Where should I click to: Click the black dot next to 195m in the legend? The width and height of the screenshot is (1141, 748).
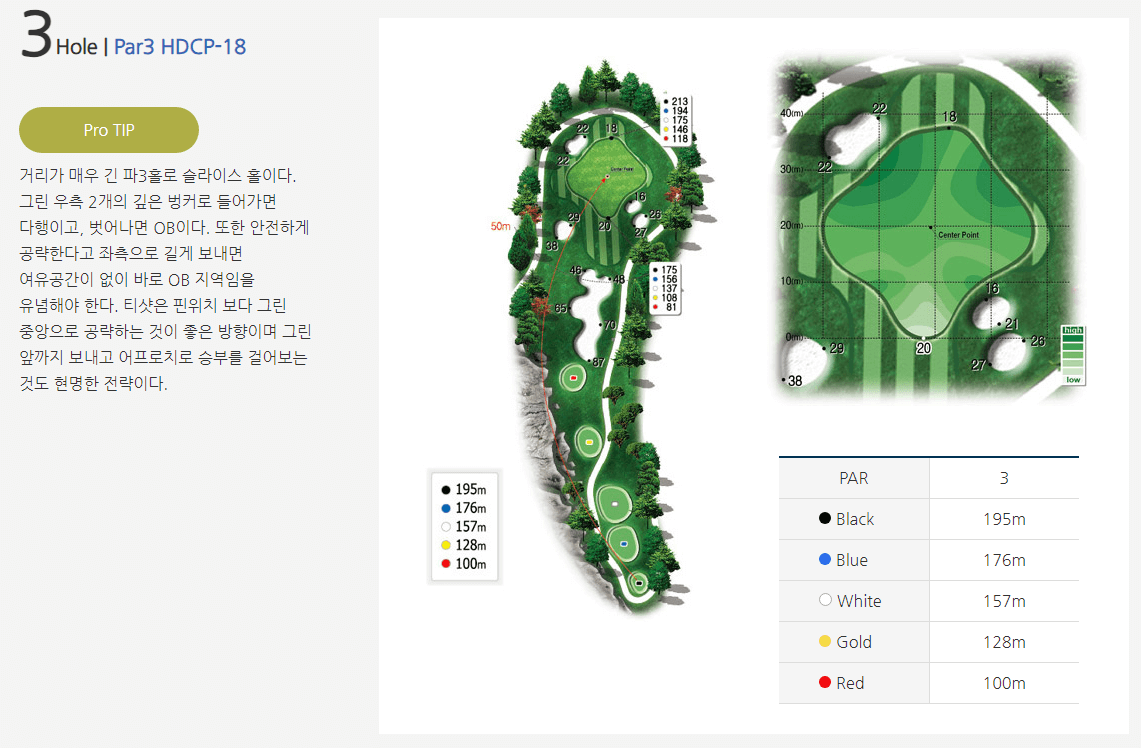click(445, 488)
